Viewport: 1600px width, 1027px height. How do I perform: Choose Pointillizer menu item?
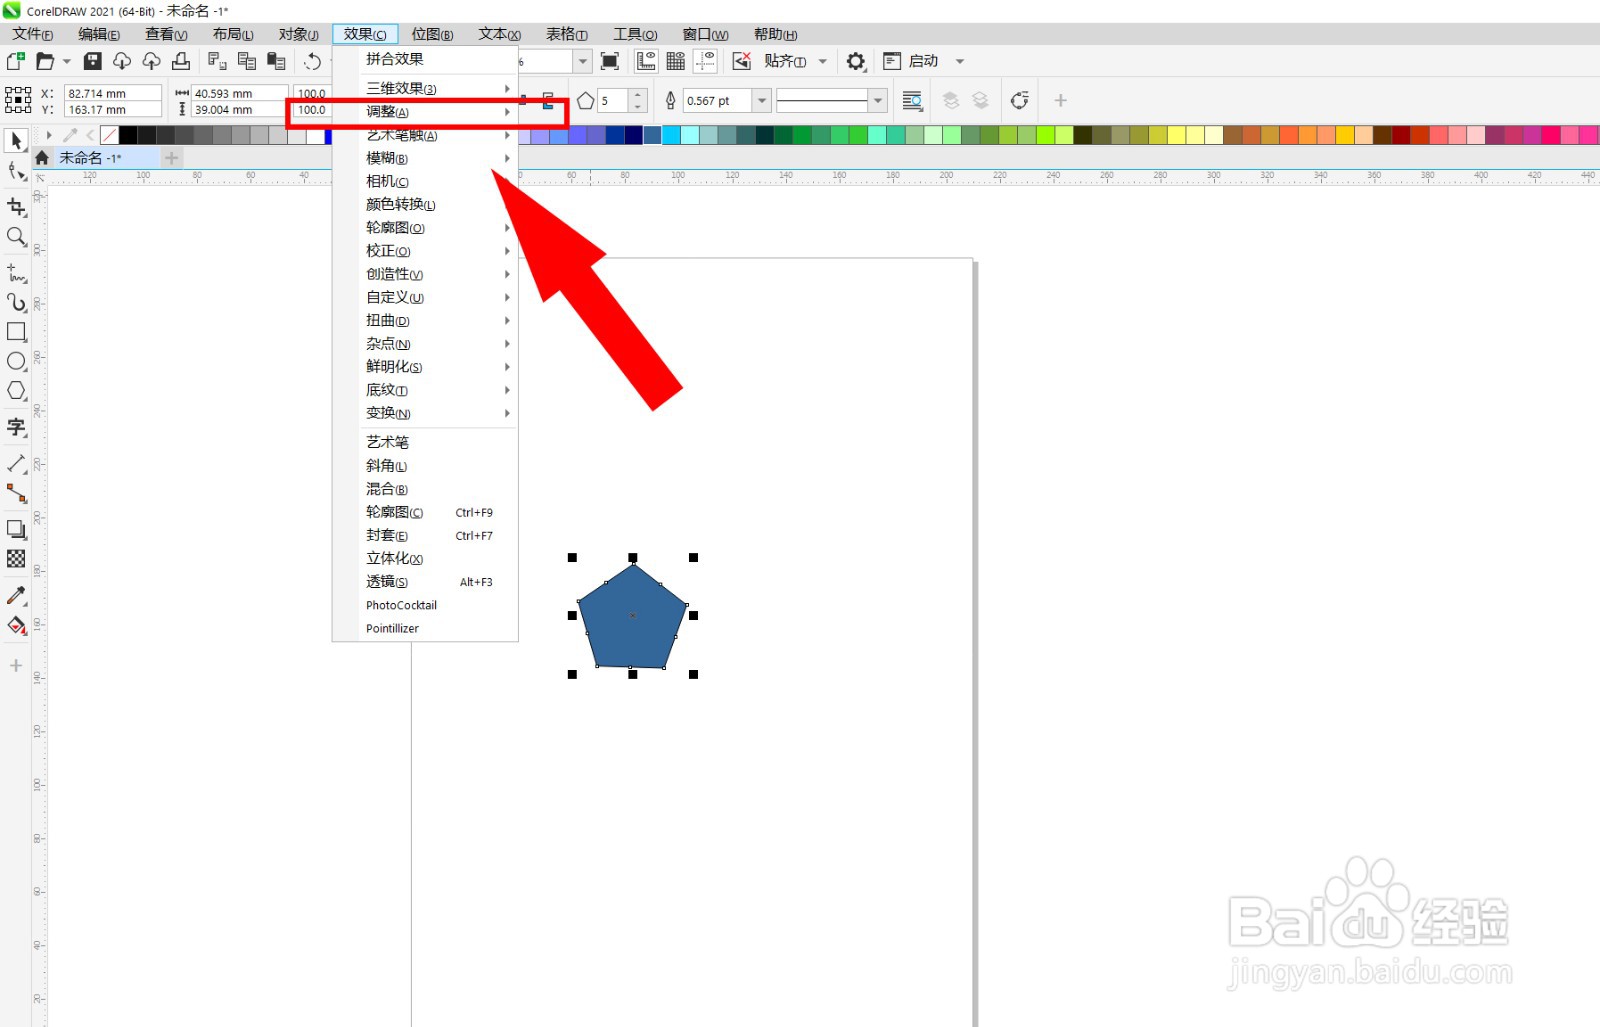point(425,628)
